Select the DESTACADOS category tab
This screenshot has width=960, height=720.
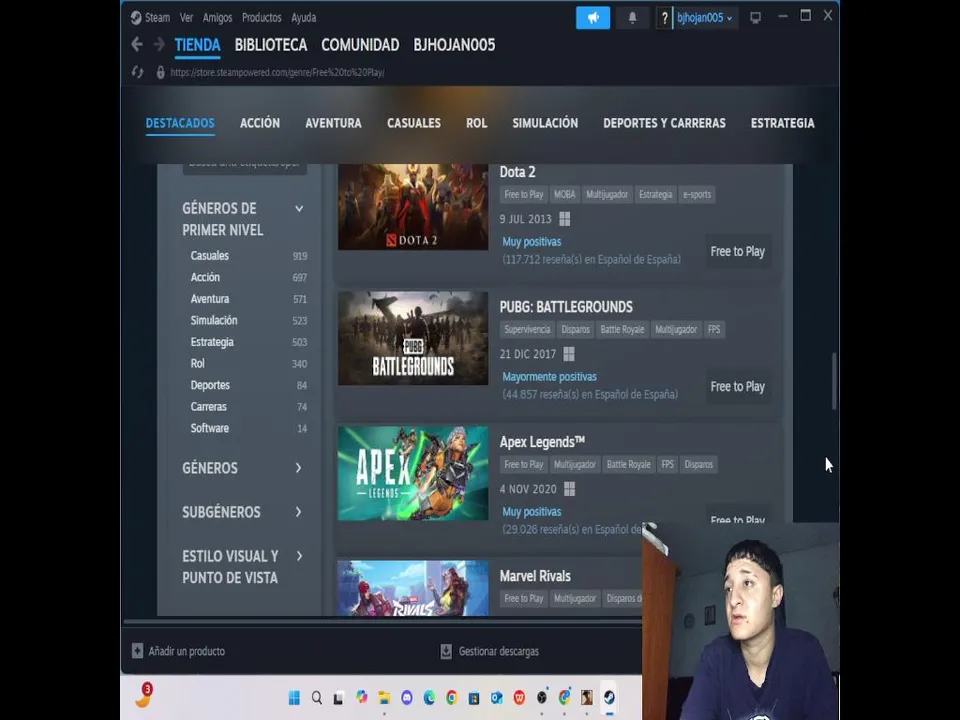point(180,123)
